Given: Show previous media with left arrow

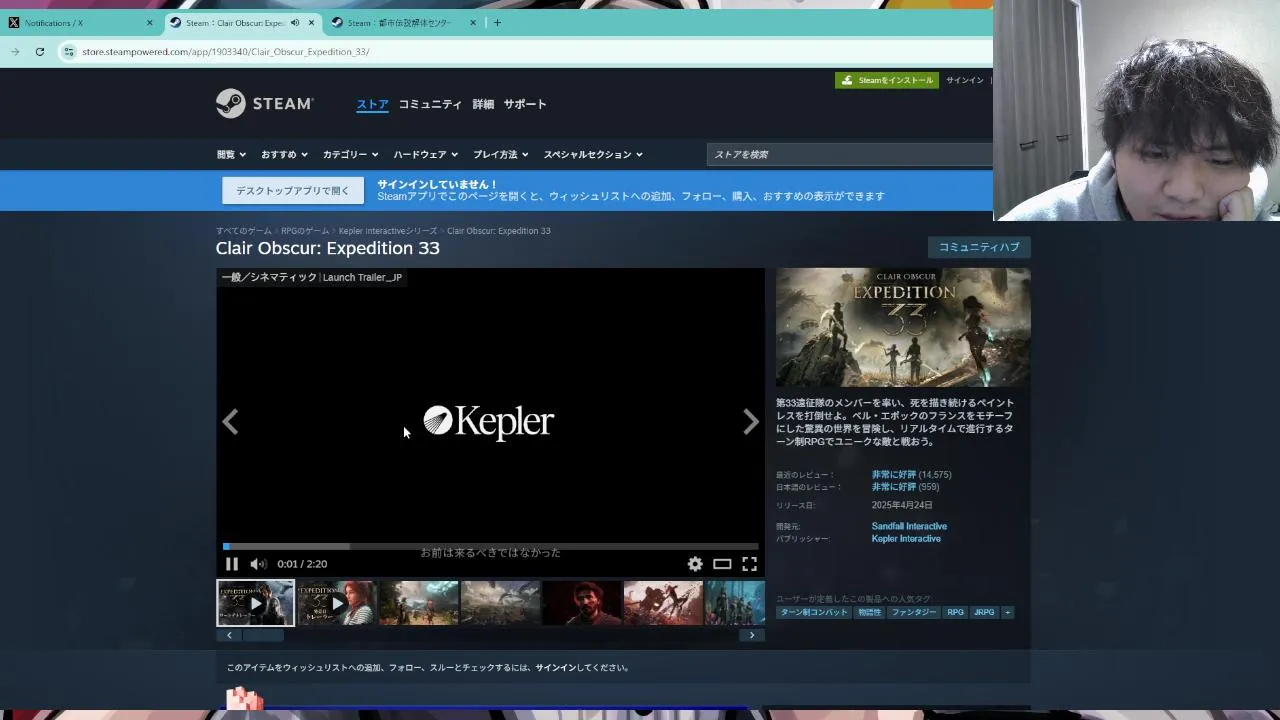Looking at the screenshot, I should point(230,422).
